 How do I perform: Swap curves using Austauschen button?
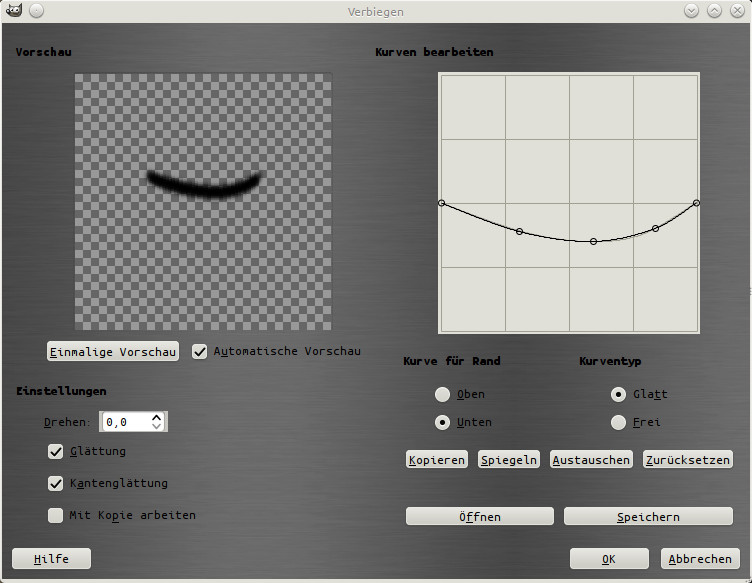(x=591, y=460)
